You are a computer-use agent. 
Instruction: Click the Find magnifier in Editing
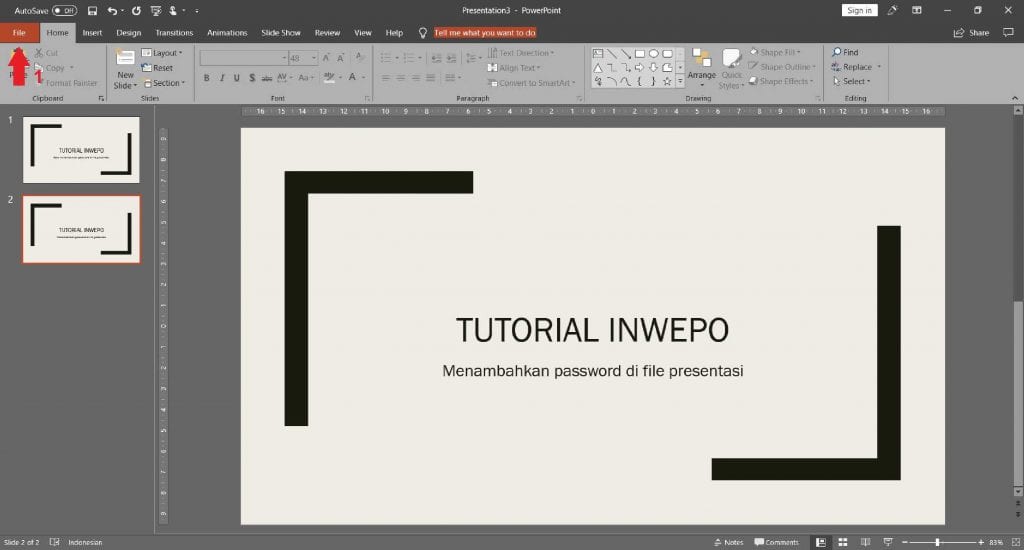[836, 52]
